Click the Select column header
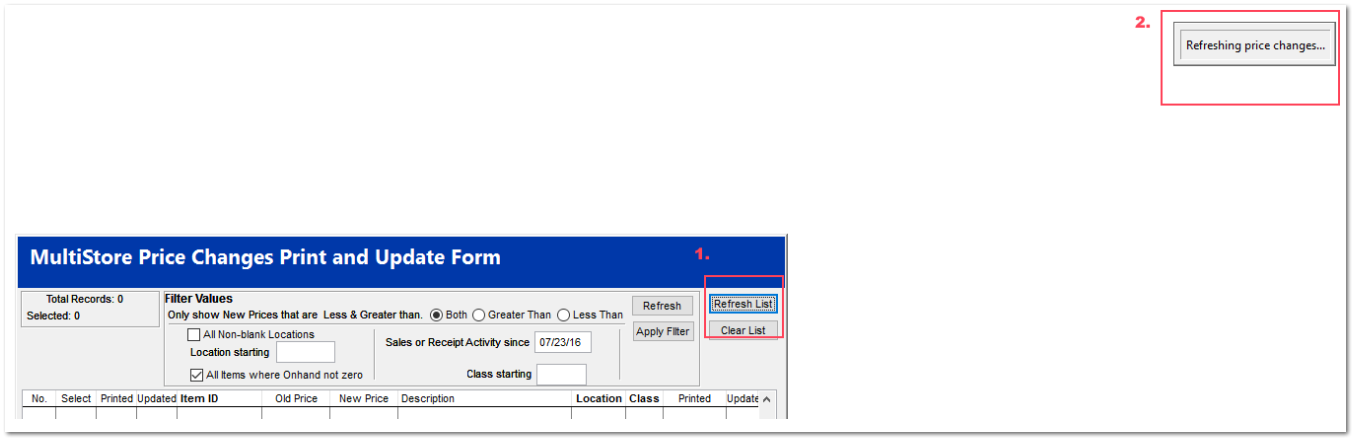Screen dimensions: 1355x441 click(x=76, y=398)
